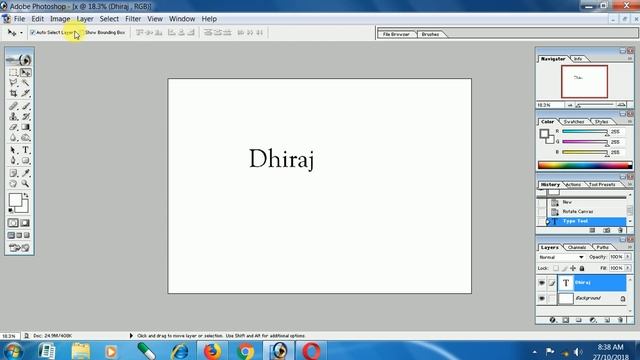Open the Filter menu
The image size is (640, 360).
[133, 19]
